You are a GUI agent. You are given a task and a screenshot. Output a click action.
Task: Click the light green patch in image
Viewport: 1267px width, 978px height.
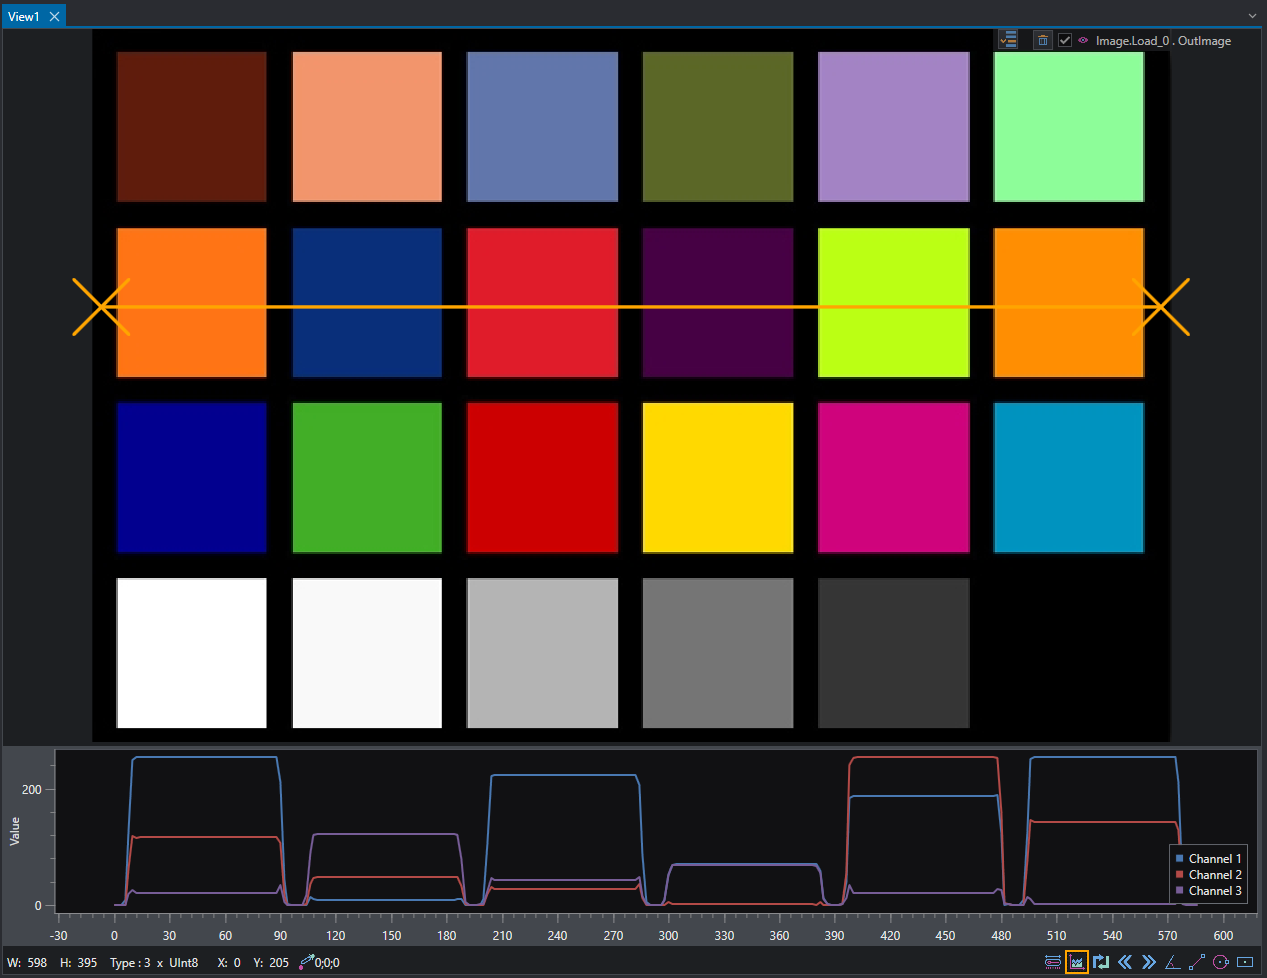click(x=1069, y=127)
